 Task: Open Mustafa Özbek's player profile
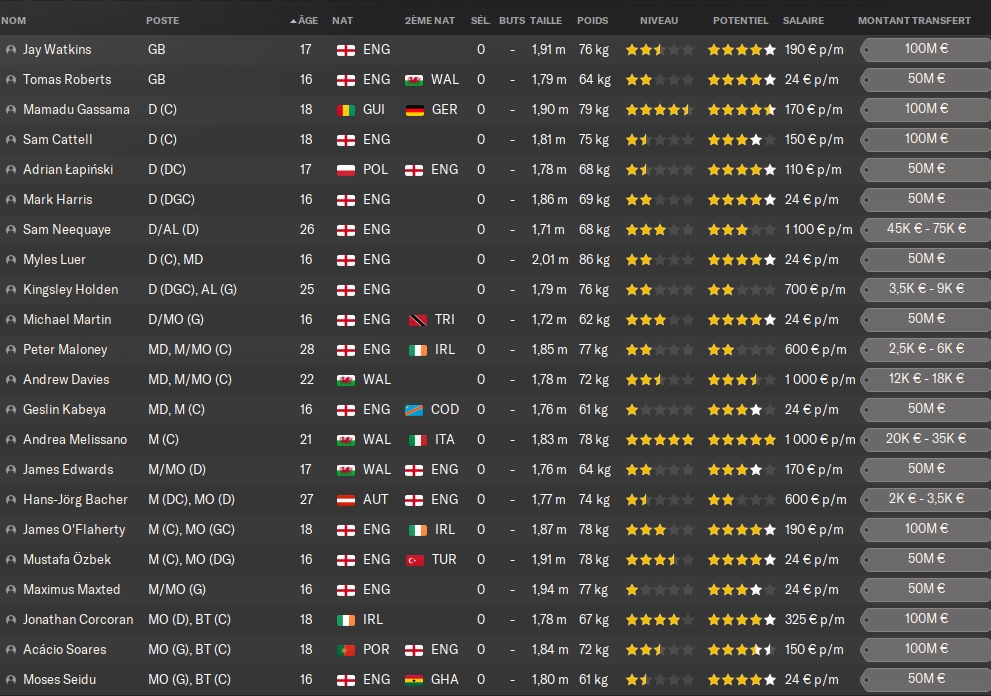67,559
